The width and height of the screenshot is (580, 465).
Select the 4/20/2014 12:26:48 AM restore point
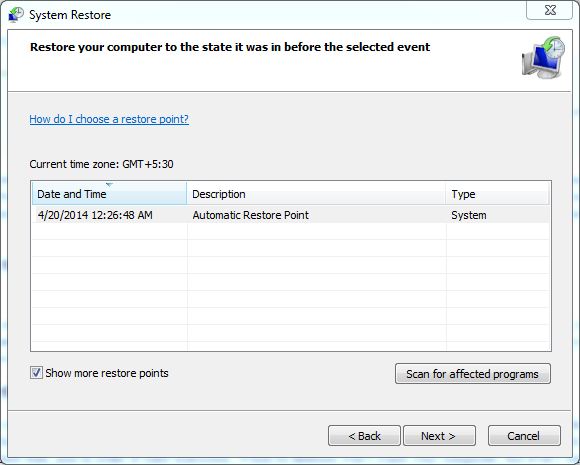point(95,215)
